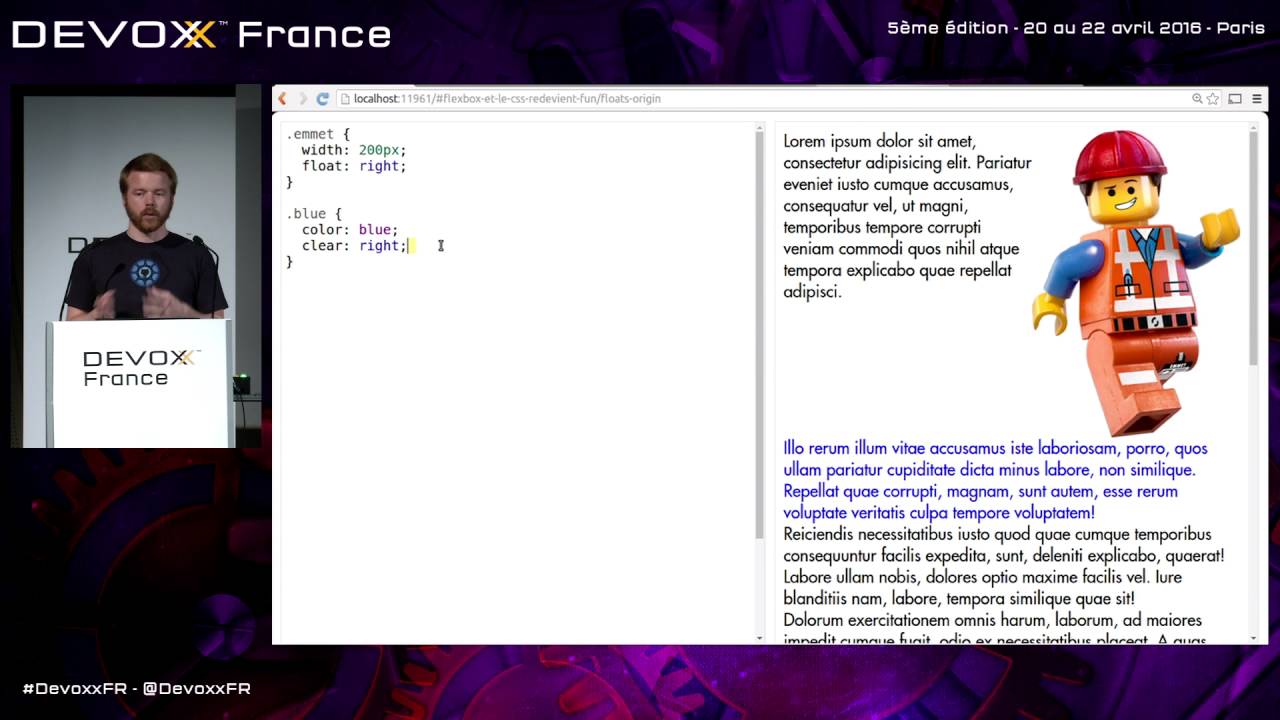The width and height of the screenshot is (1280, 720).
Task: Click the 'Reiciendis necessitatibus iusto' paragraph
Action: pos(1003,545)
